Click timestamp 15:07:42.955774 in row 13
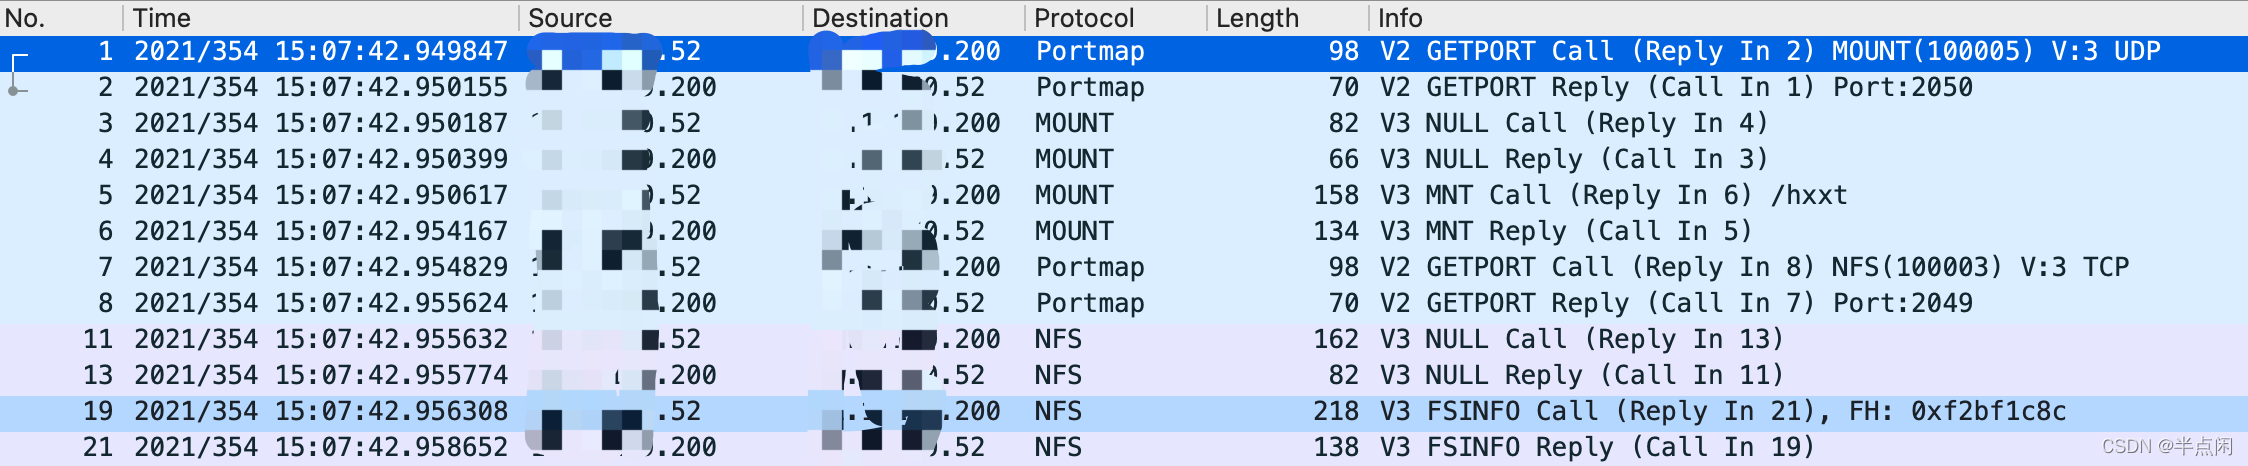2248x466 pixels. (x=391, y=376)
